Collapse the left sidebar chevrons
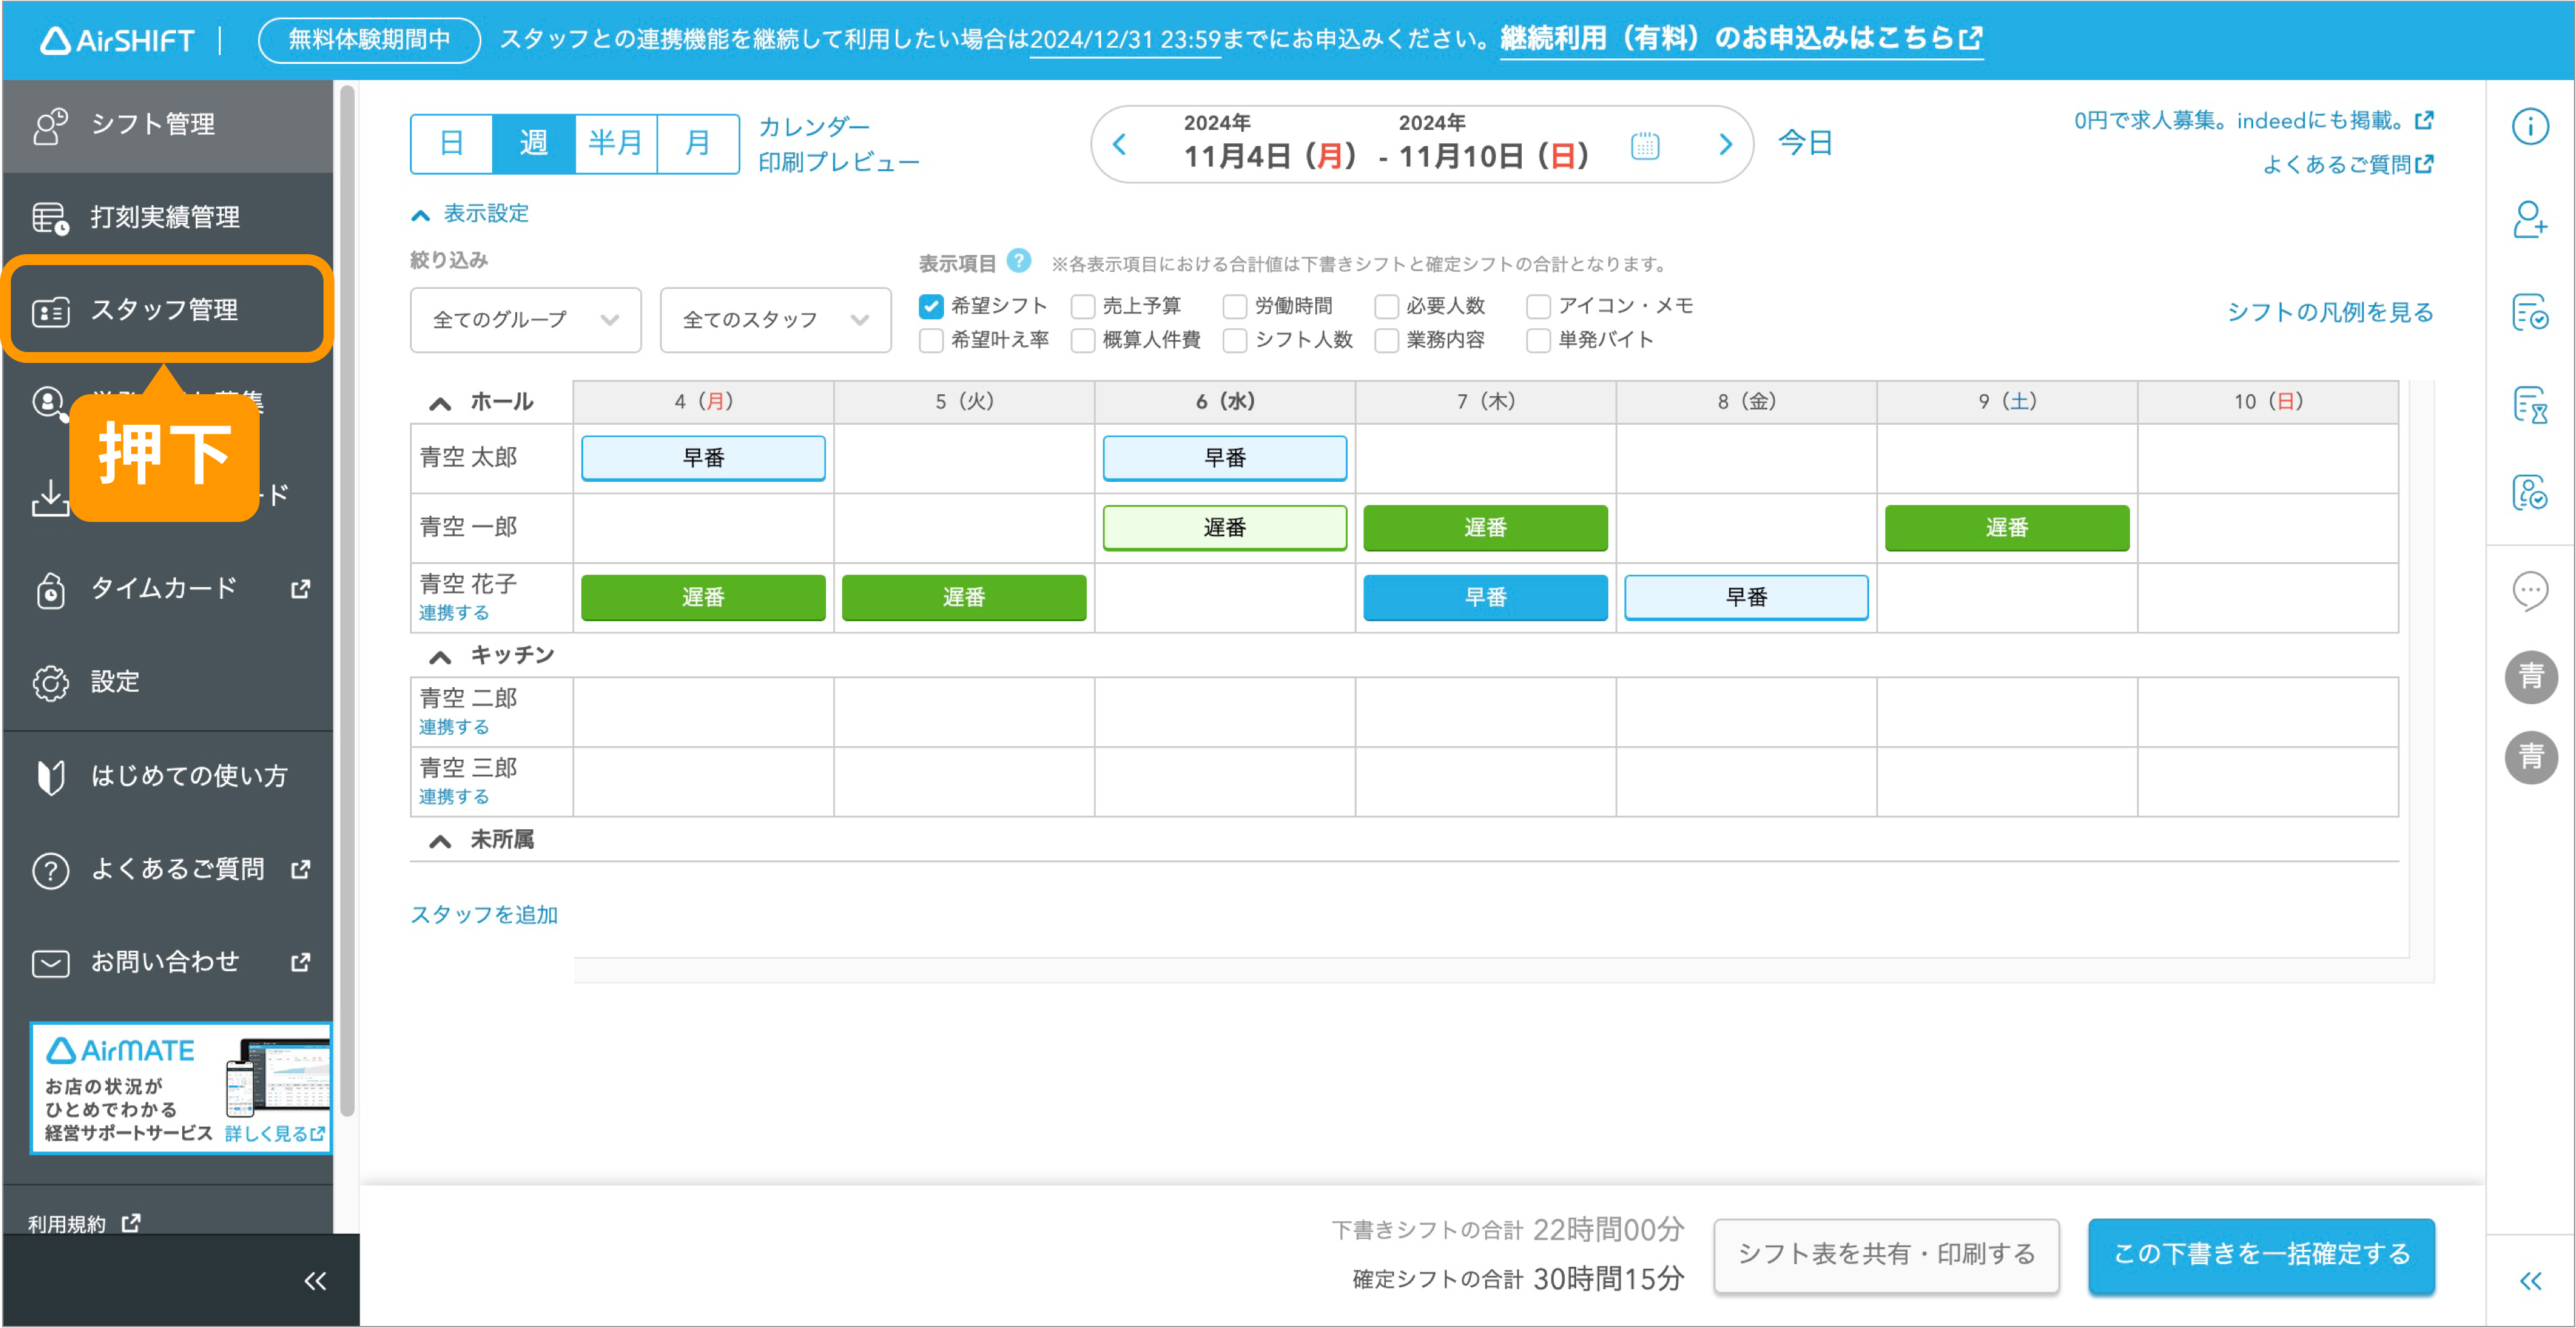This screenshot has height=1328, width=2576. [315, 1282]
